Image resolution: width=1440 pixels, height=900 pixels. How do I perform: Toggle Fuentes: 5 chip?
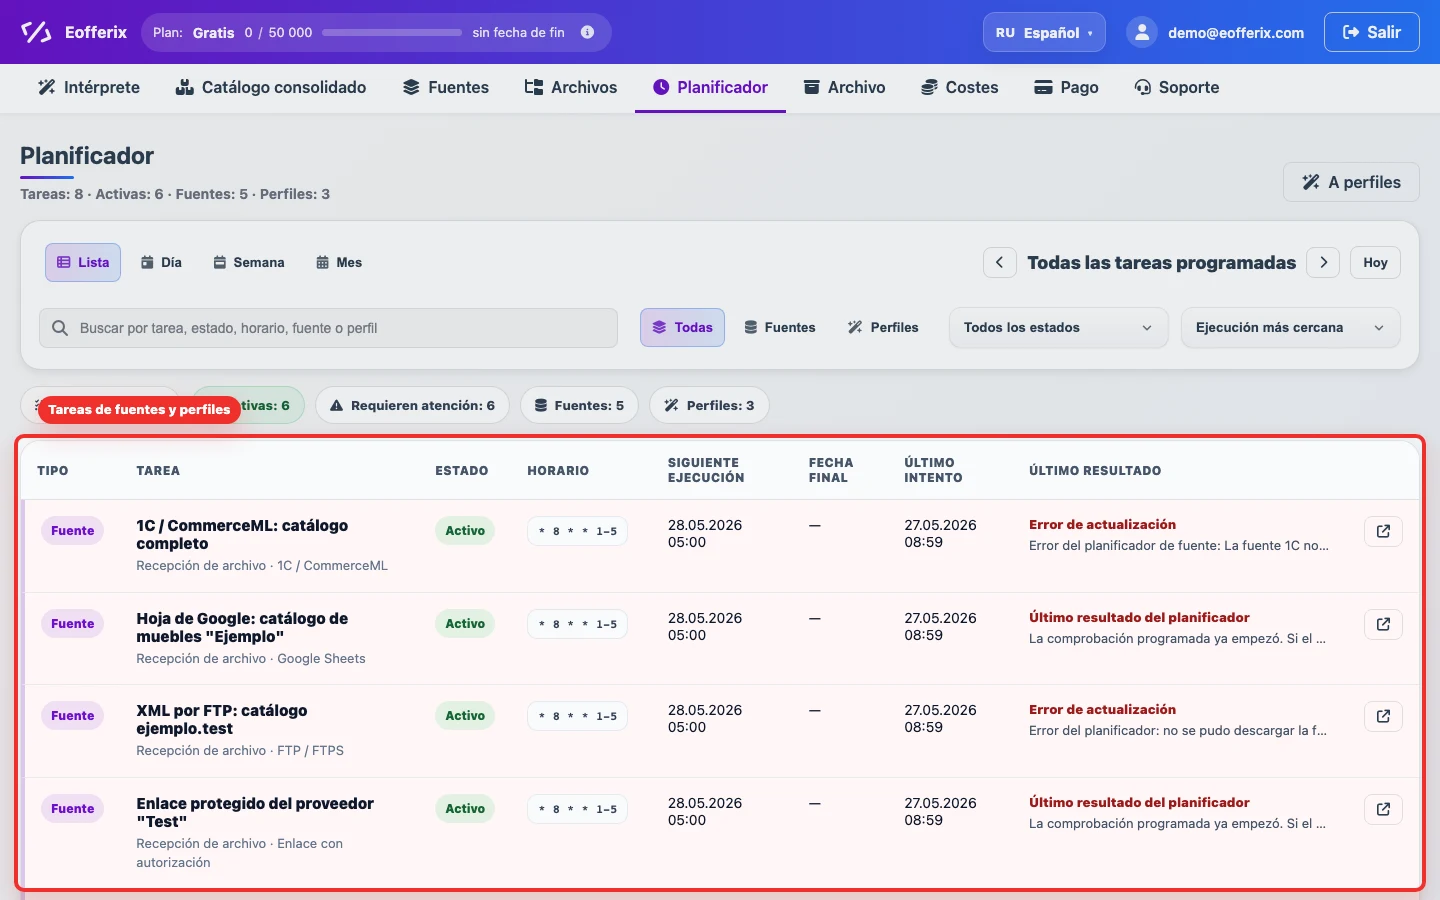pyautogui.click(x=579, y=405)
